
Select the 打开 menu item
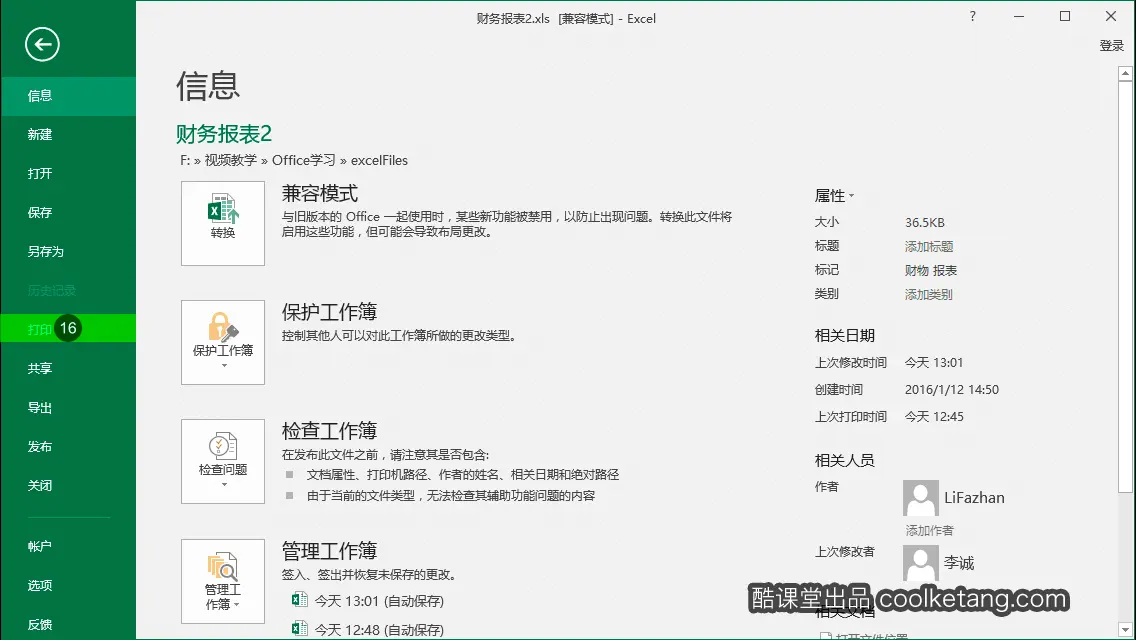pos(68,173)
